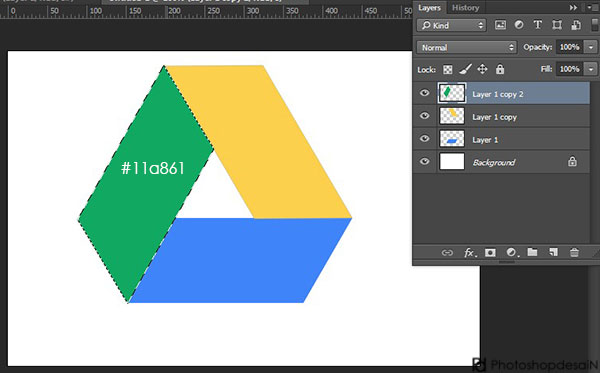Click the Opacity value field
The width and height of the screenshot is (600, 373).
569,47
